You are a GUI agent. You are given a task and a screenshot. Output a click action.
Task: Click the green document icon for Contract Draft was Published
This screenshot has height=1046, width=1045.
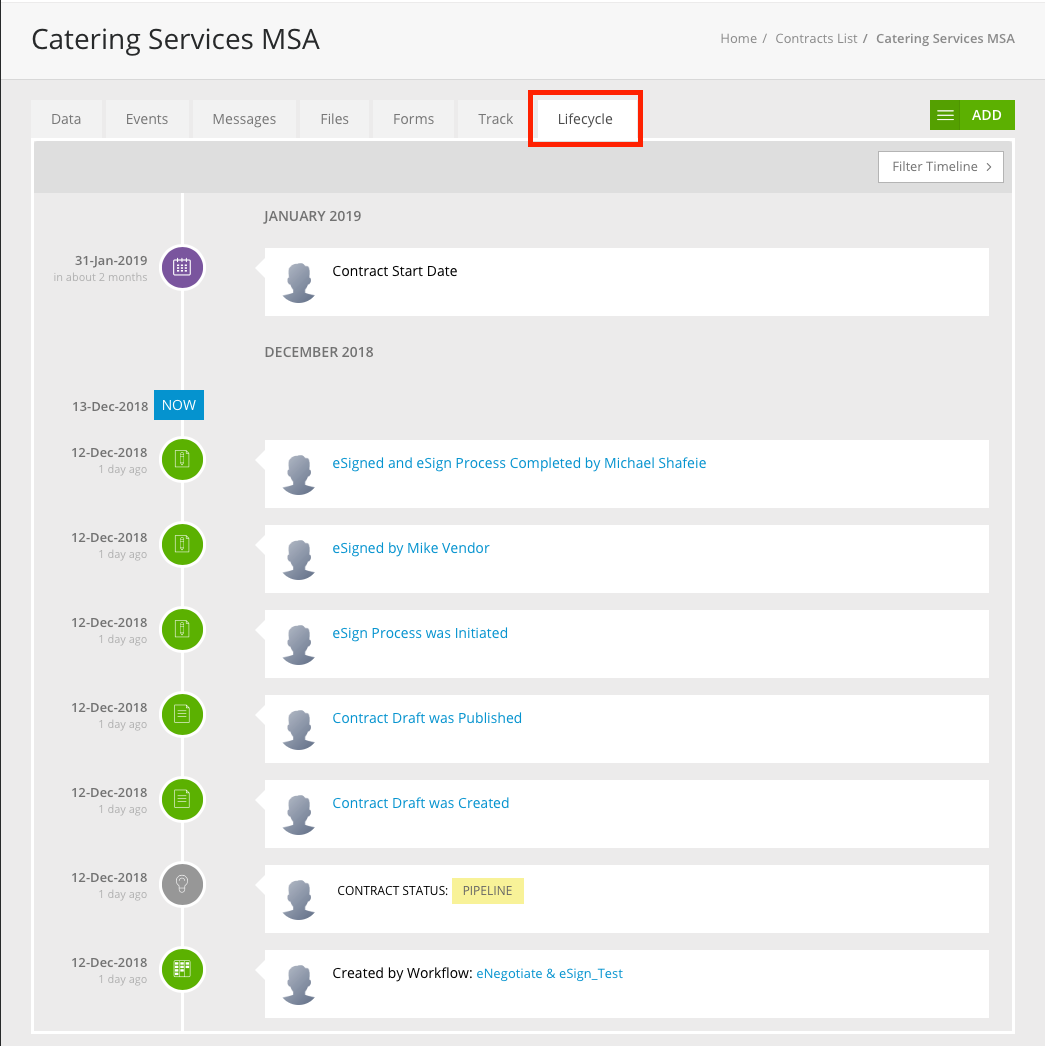[x=182, y=714]
